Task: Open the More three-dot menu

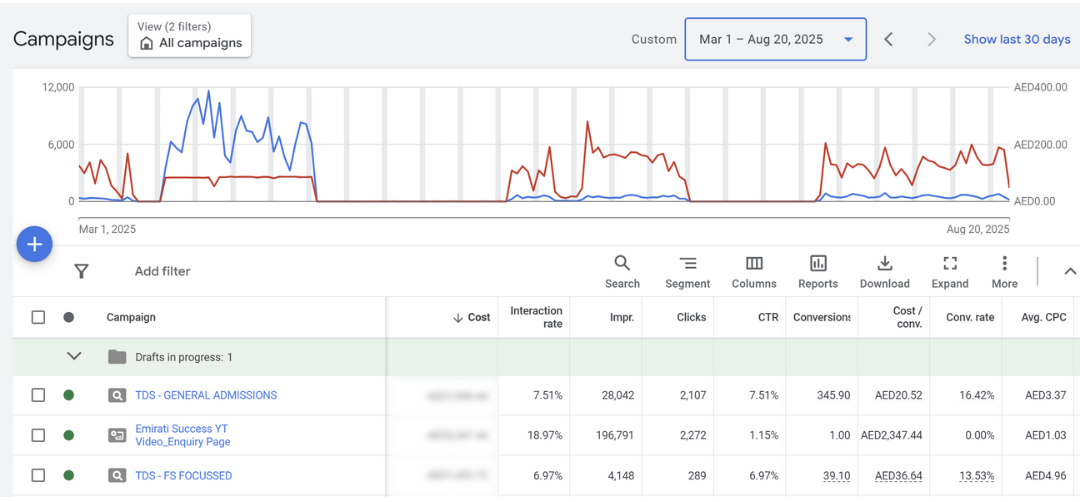Action: [x=1004, y=264]
